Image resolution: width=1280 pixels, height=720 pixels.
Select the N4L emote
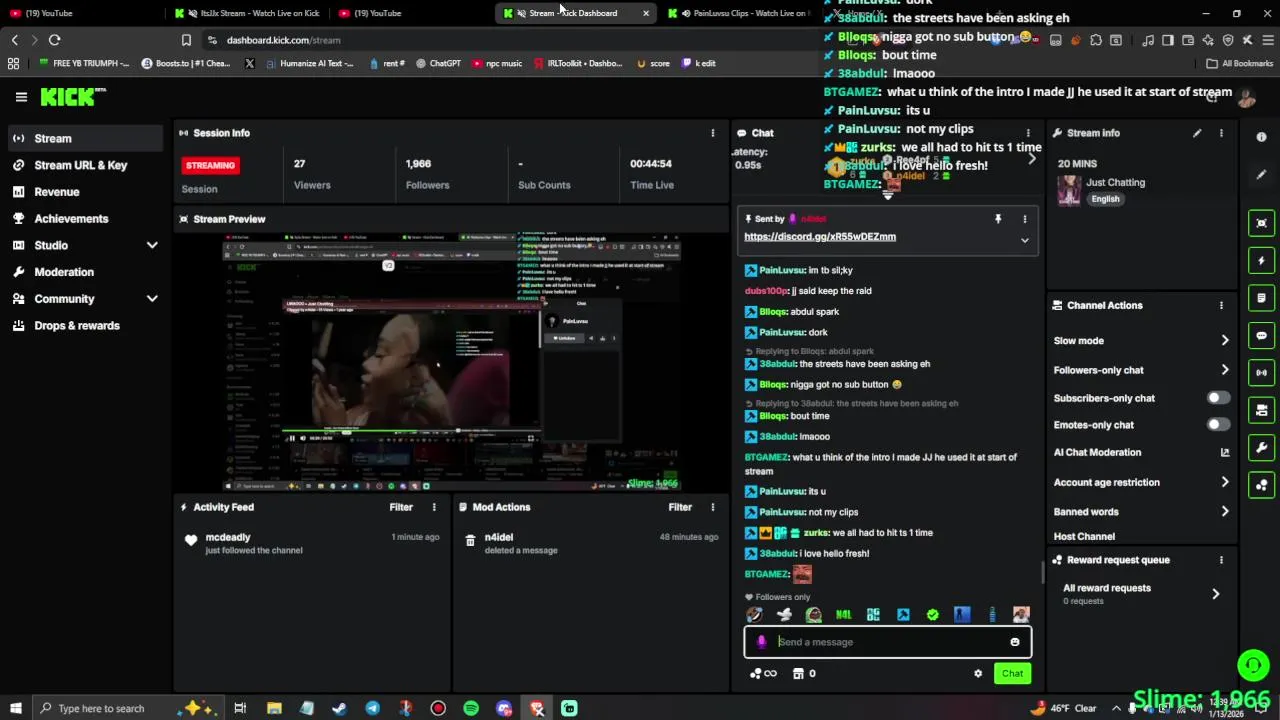point(843,615)
